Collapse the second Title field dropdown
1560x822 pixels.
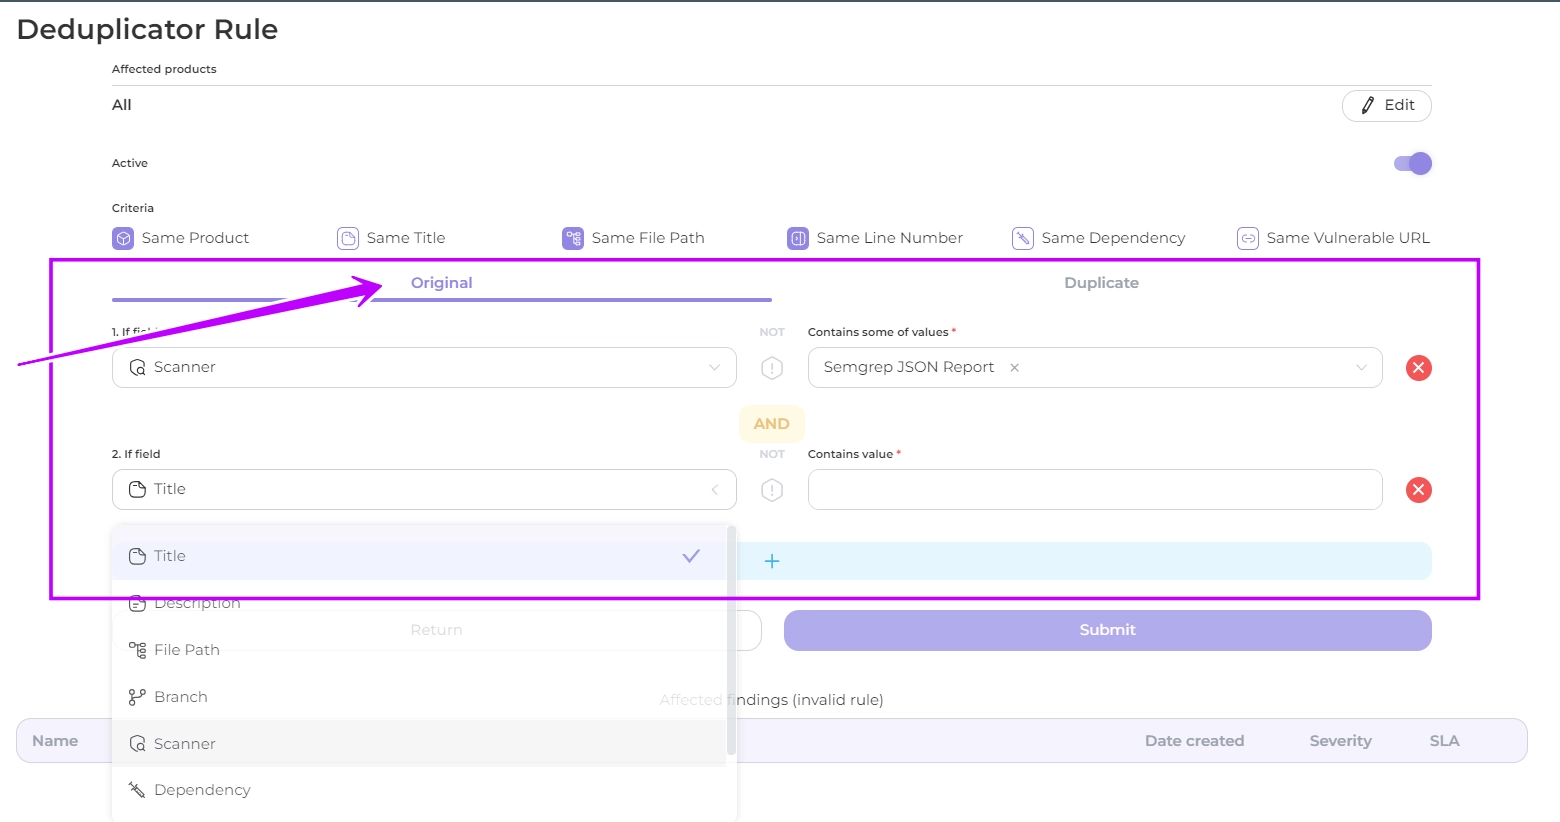714,490
